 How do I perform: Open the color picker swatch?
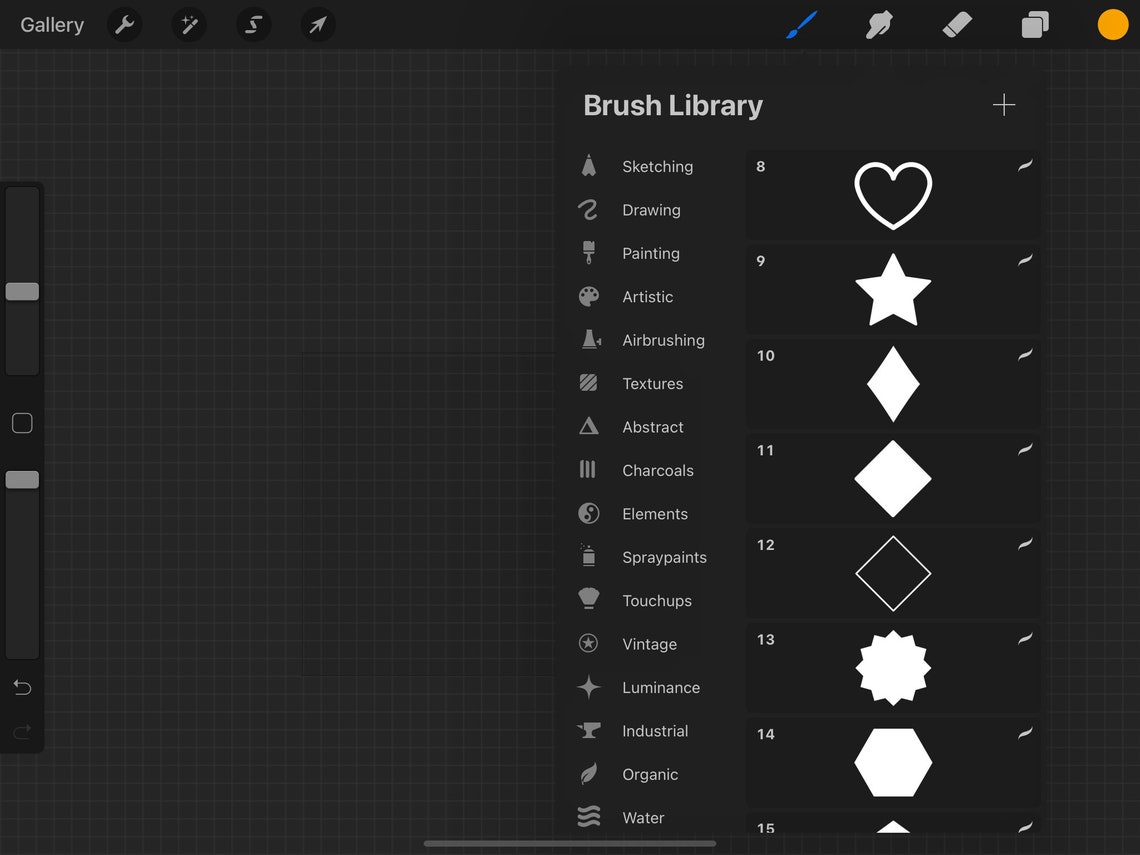(1113, 24)
